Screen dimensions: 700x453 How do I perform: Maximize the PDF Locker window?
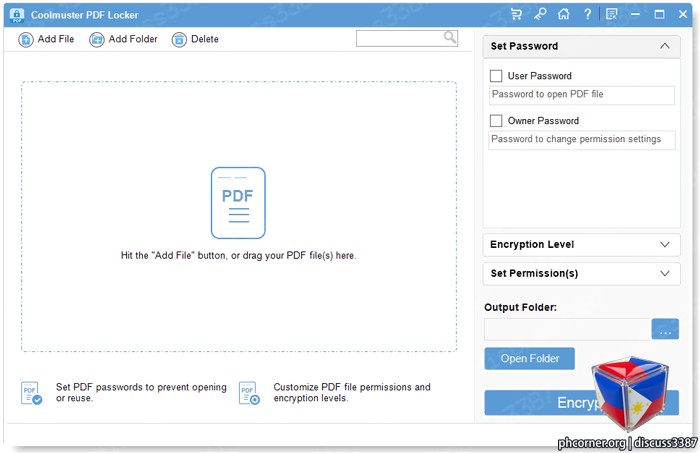tap(659, 14)
